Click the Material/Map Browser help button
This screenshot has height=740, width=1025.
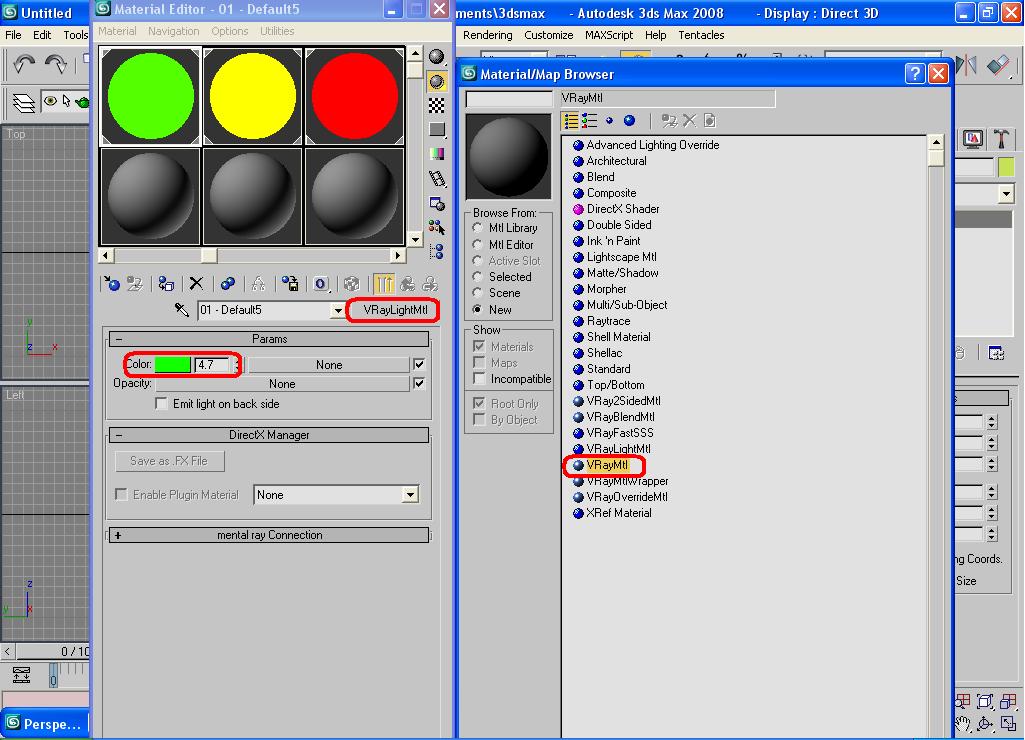915,74
